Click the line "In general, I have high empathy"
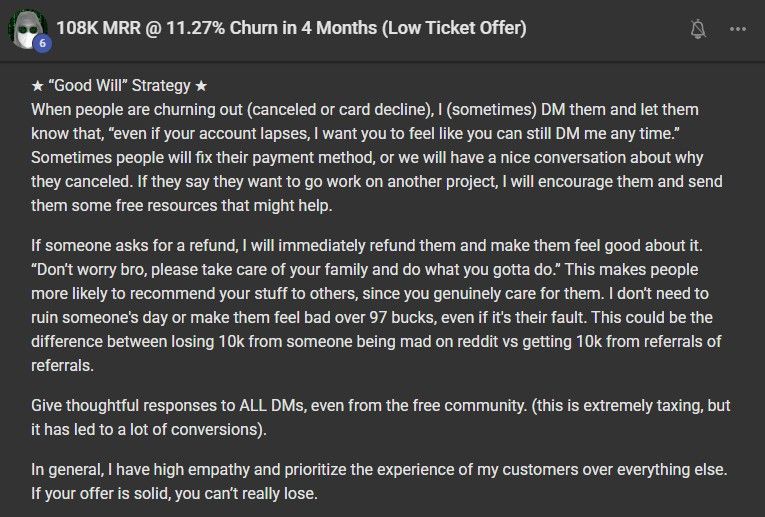 coord(379,470)
